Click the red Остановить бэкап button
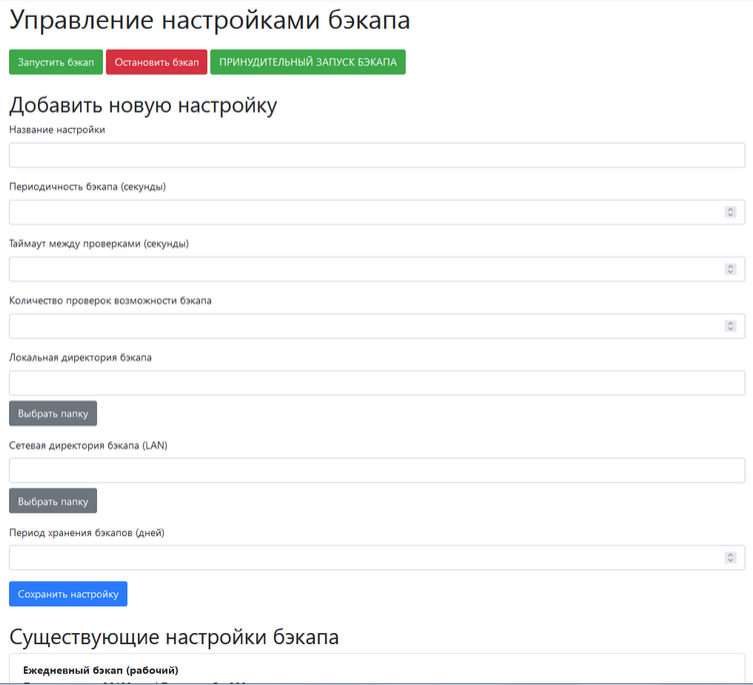 [x=157, y=62]
